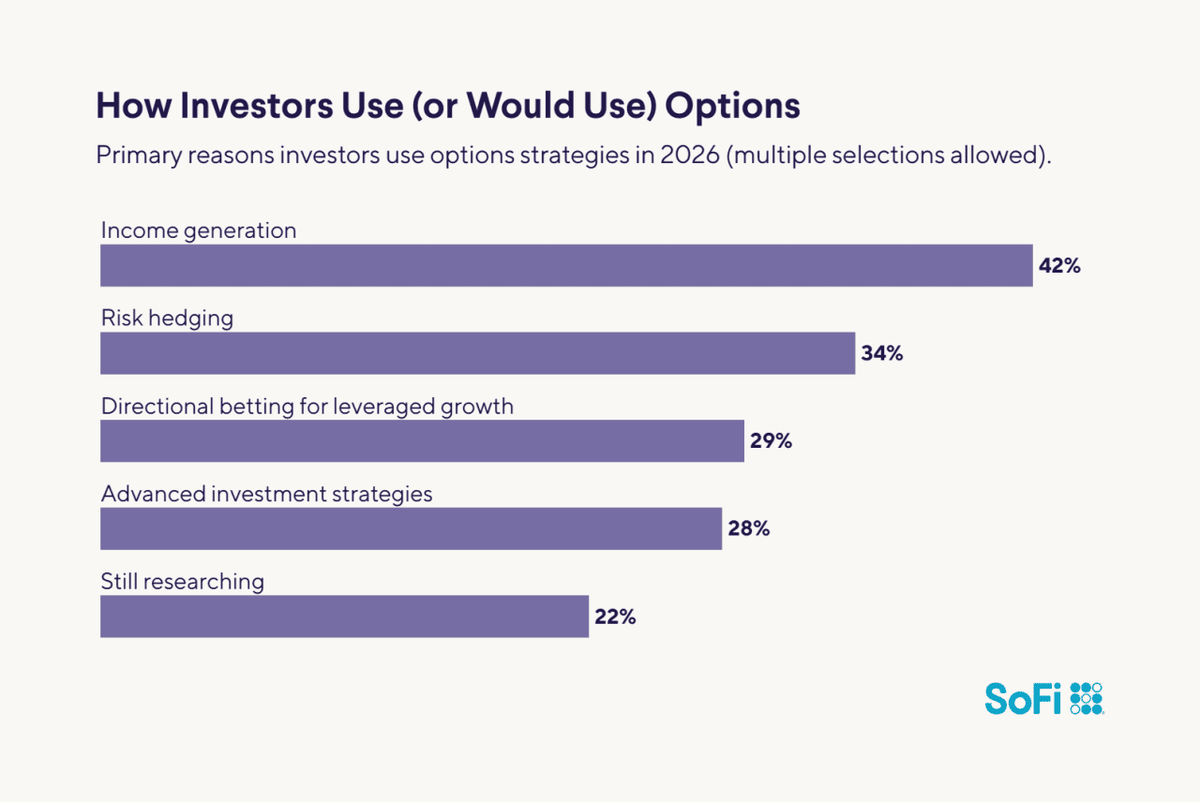Click the Advanced investment strategies bar
1200x802 pixels.
click(411, 529)
